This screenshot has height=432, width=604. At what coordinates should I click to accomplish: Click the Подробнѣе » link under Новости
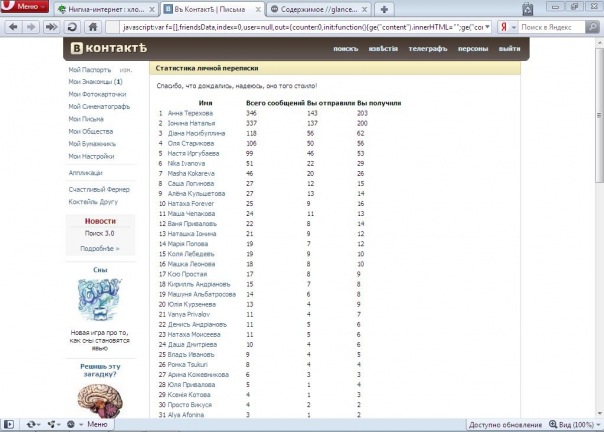(x=100, y=249)
